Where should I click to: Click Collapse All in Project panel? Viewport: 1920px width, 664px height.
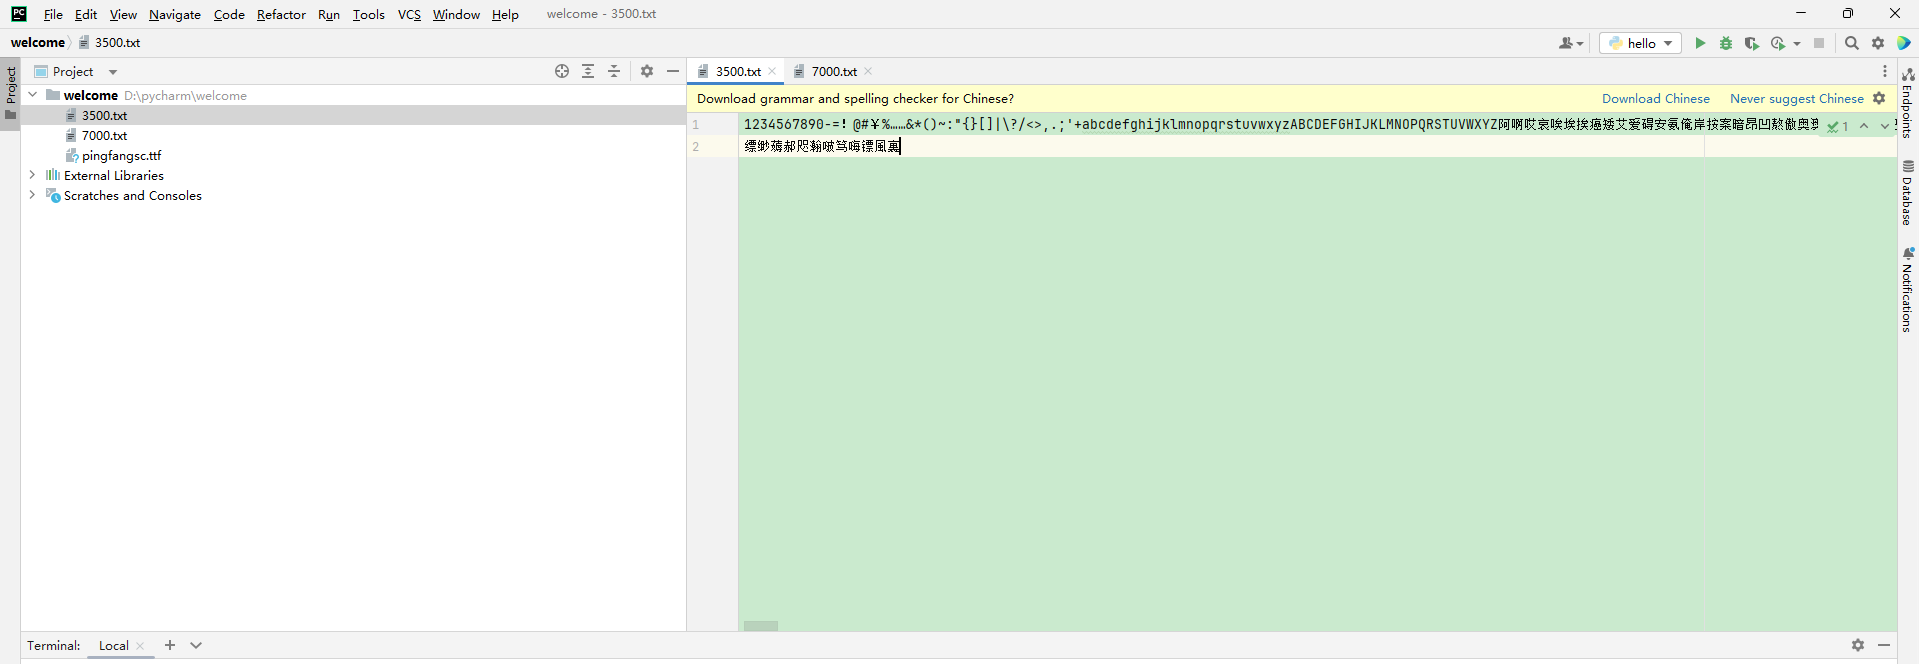614,71
